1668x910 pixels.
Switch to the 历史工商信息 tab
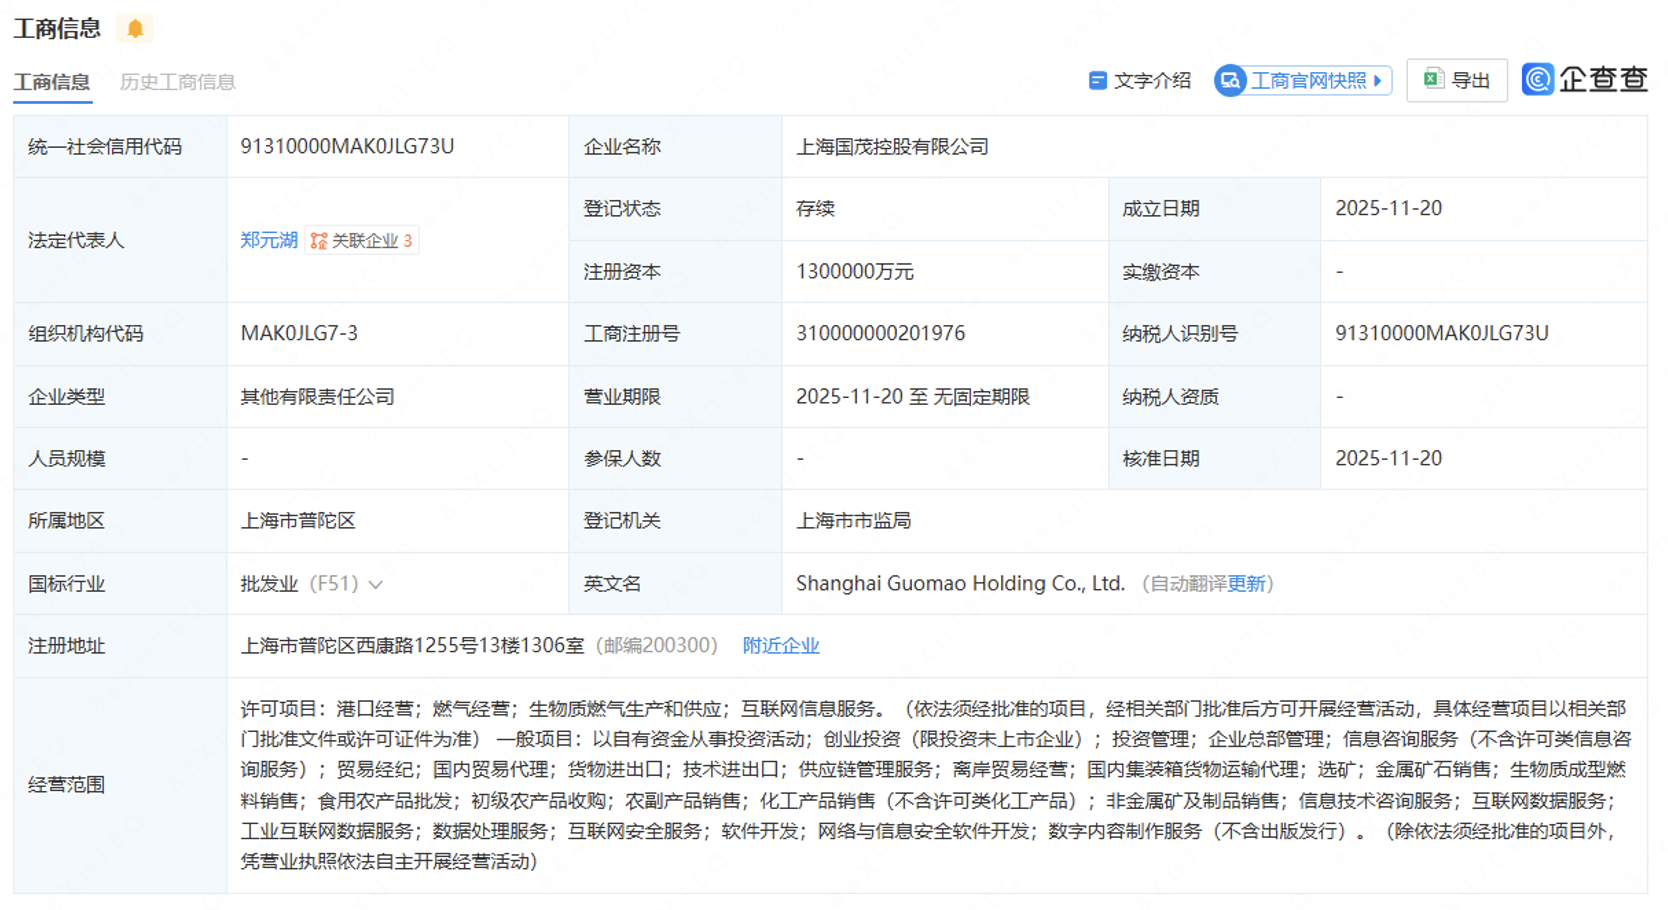click(x=178, y=81)
